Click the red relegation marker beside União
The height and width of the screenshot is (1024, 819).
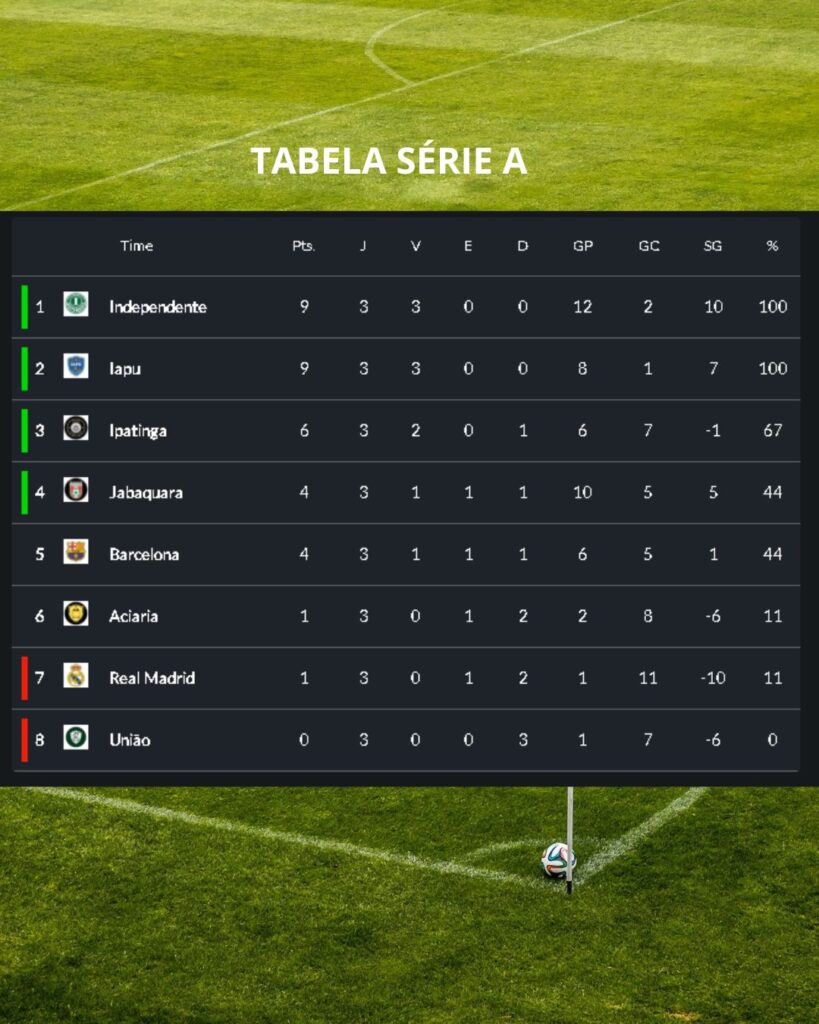[x=25, y=739]
